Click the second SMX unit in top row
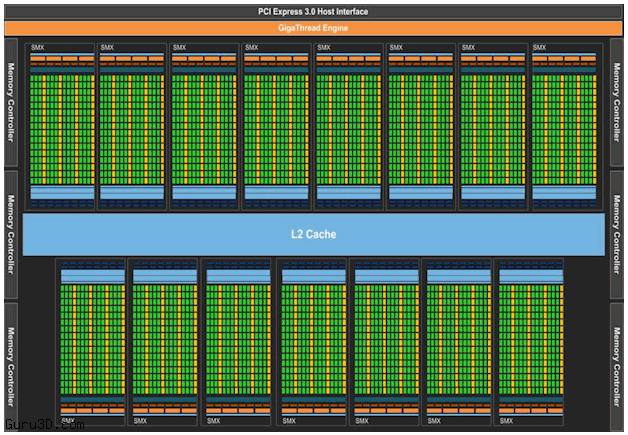 coord(131,126)
